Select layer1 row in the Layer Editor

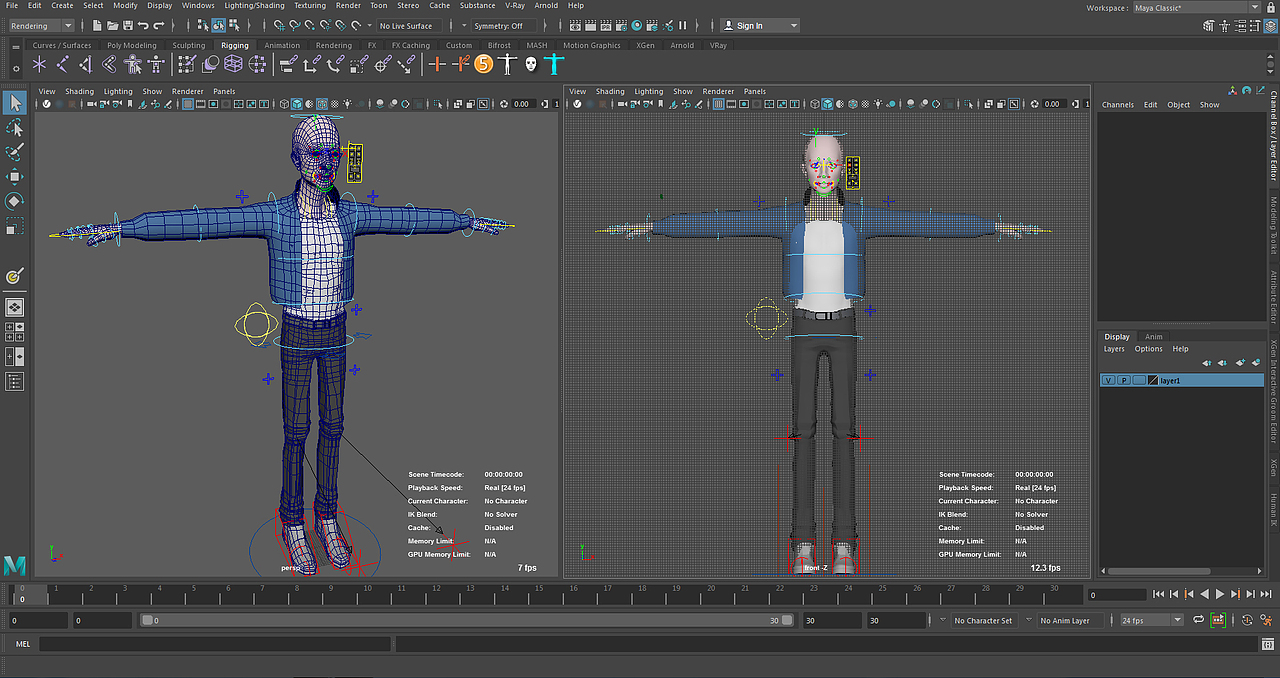click(x=1182, y=380)
